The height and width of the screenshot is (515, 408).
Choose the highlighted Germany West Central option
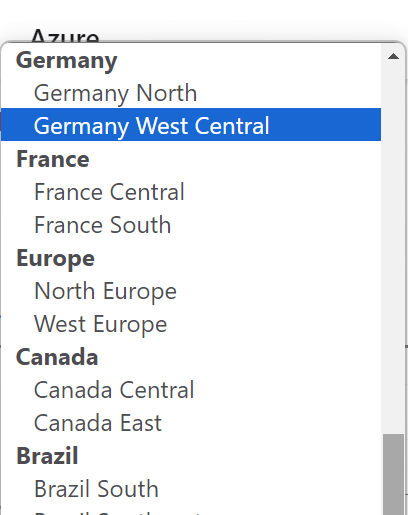[x=191, y=125]
